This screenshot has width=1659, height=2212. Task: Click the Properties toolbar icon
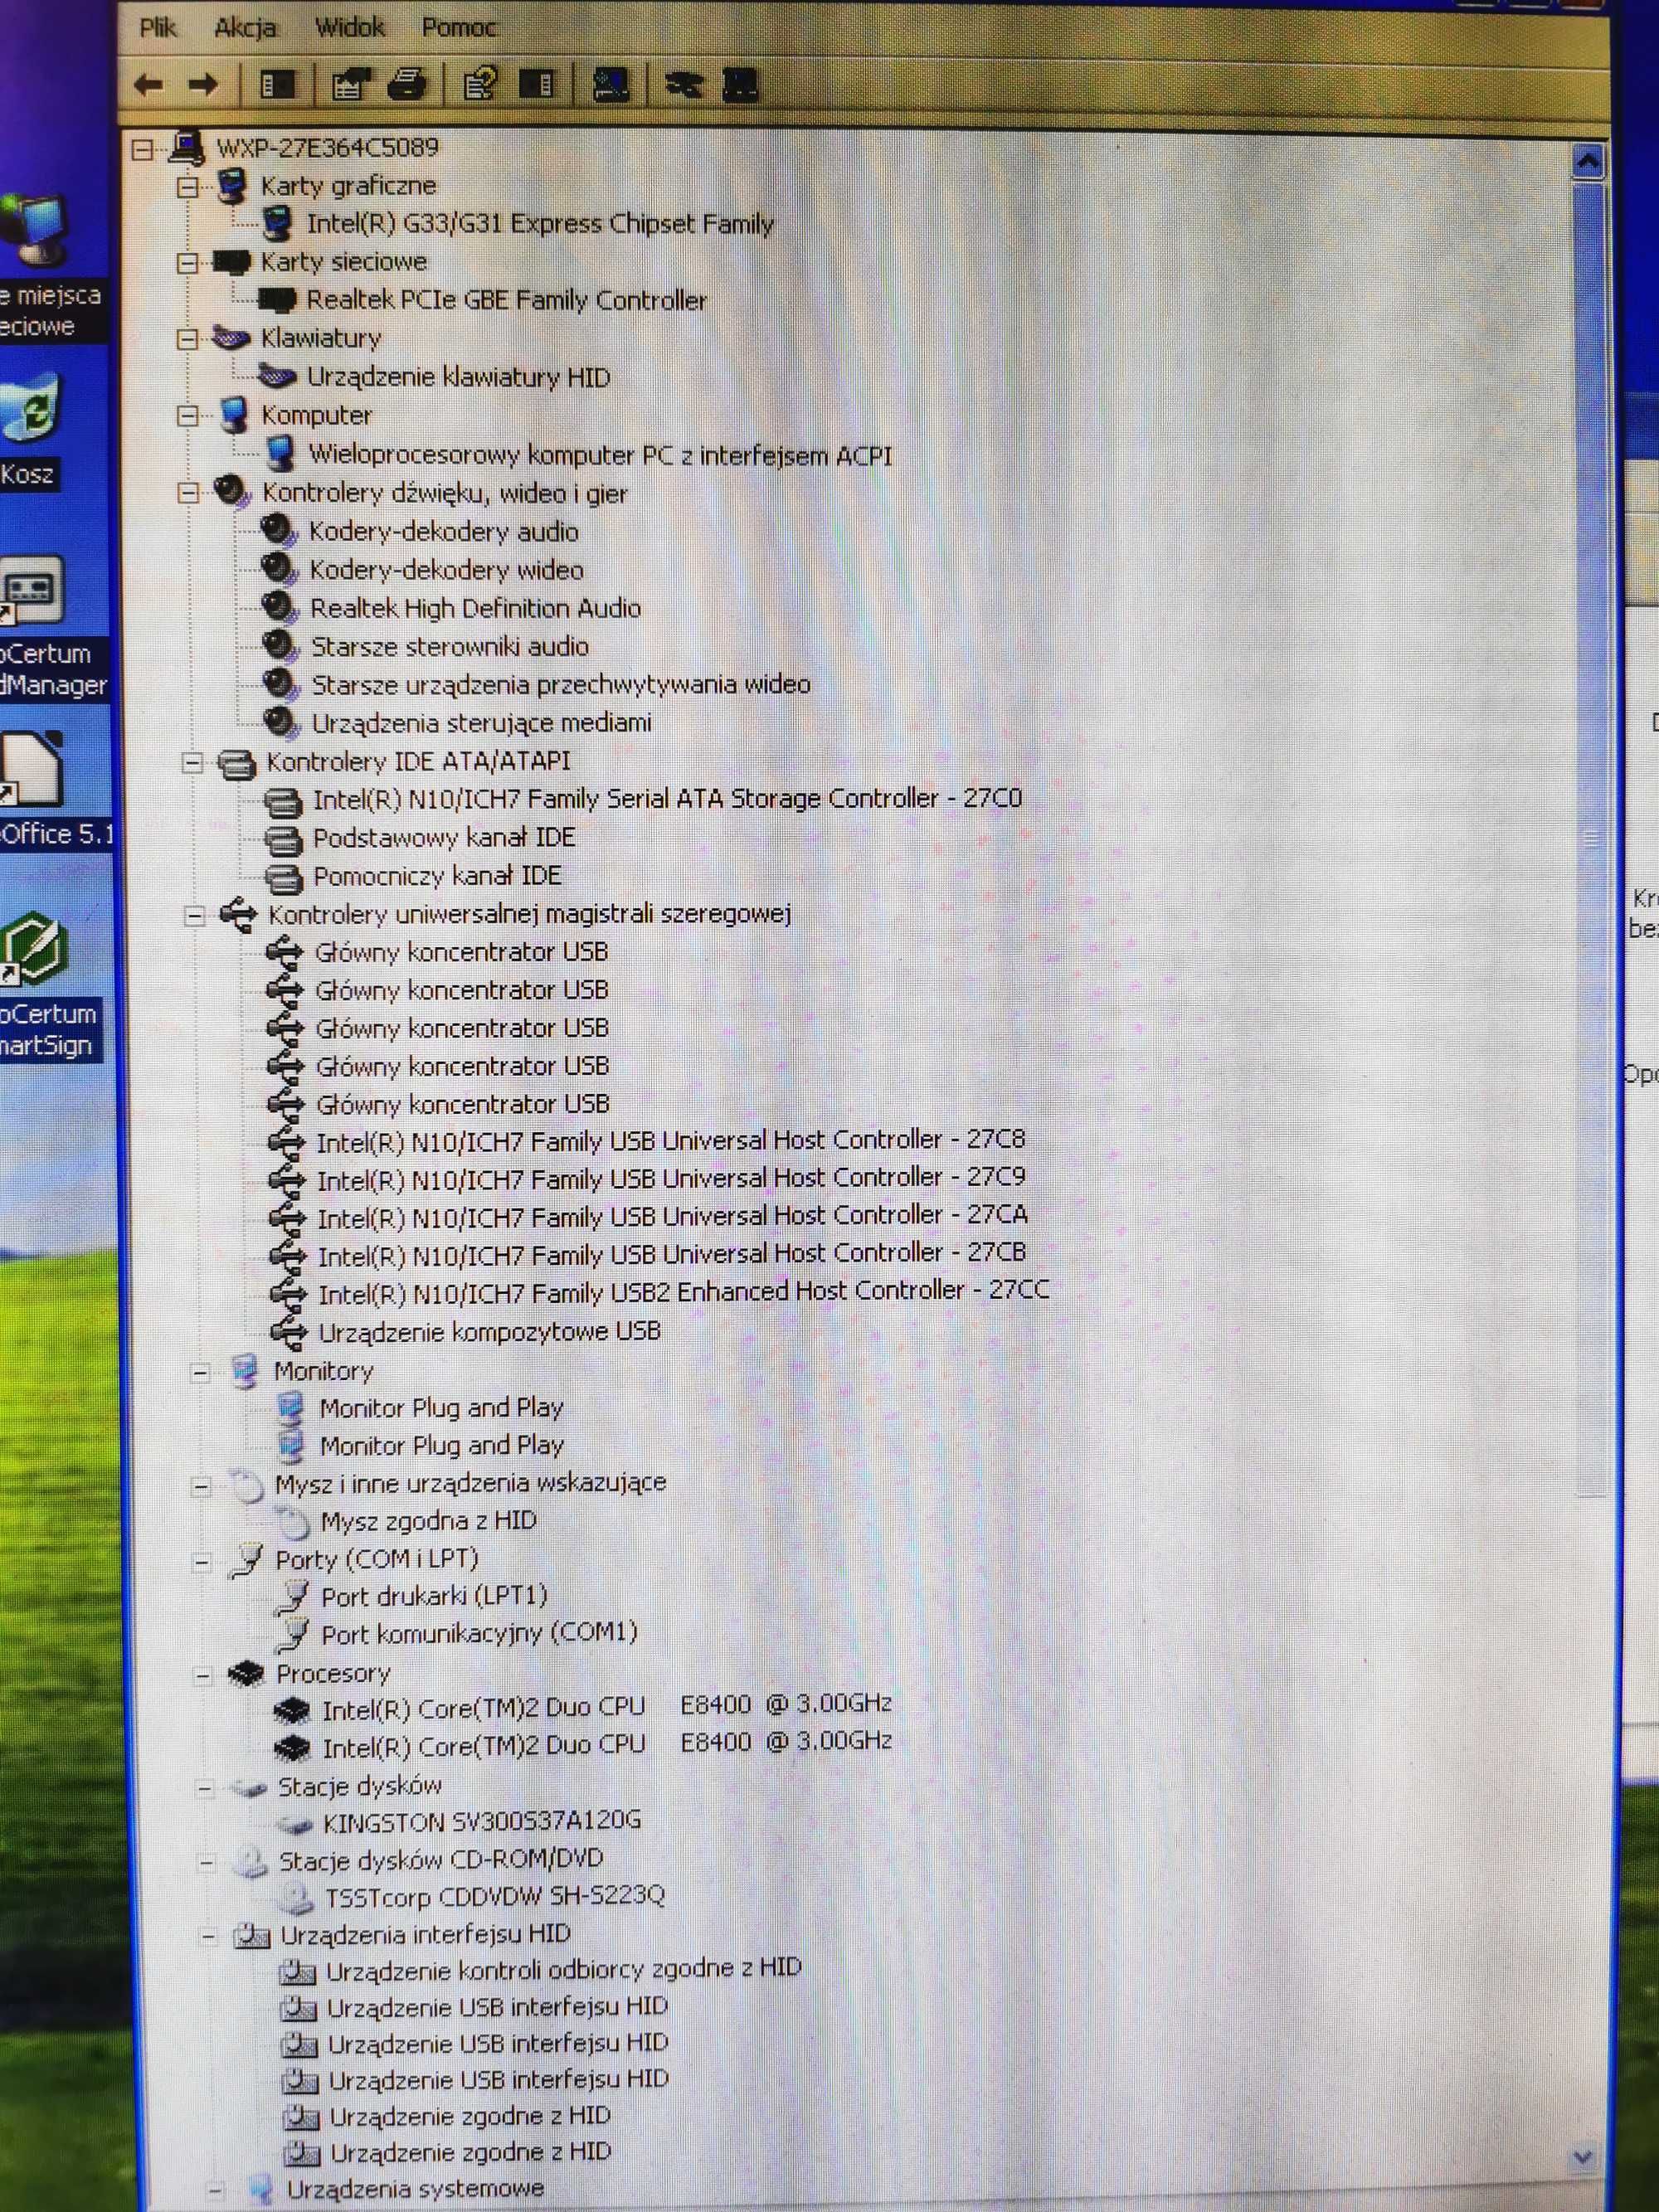(349, 85)
